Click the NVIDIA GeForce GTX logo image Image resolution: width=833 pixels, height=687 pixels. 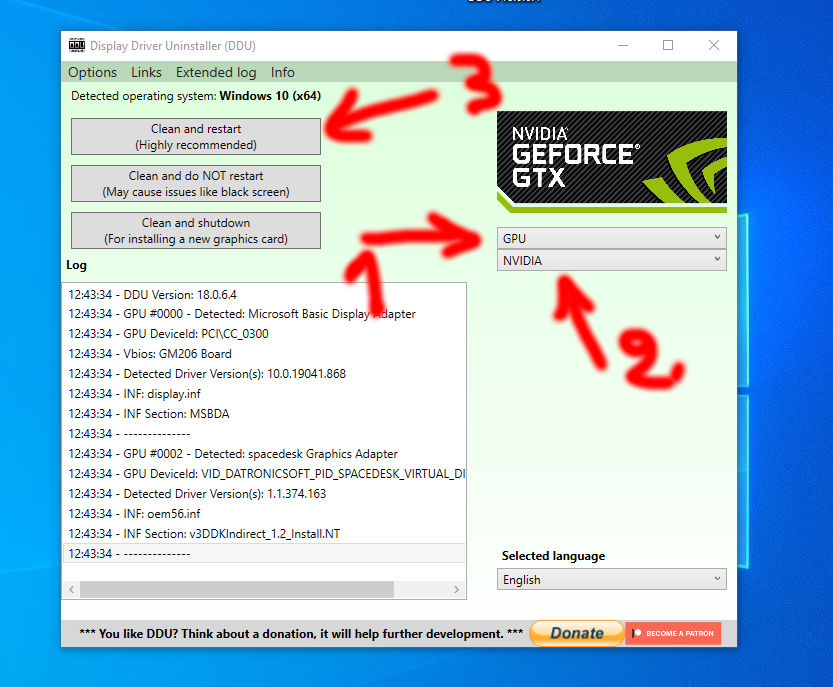coord(612,162)
